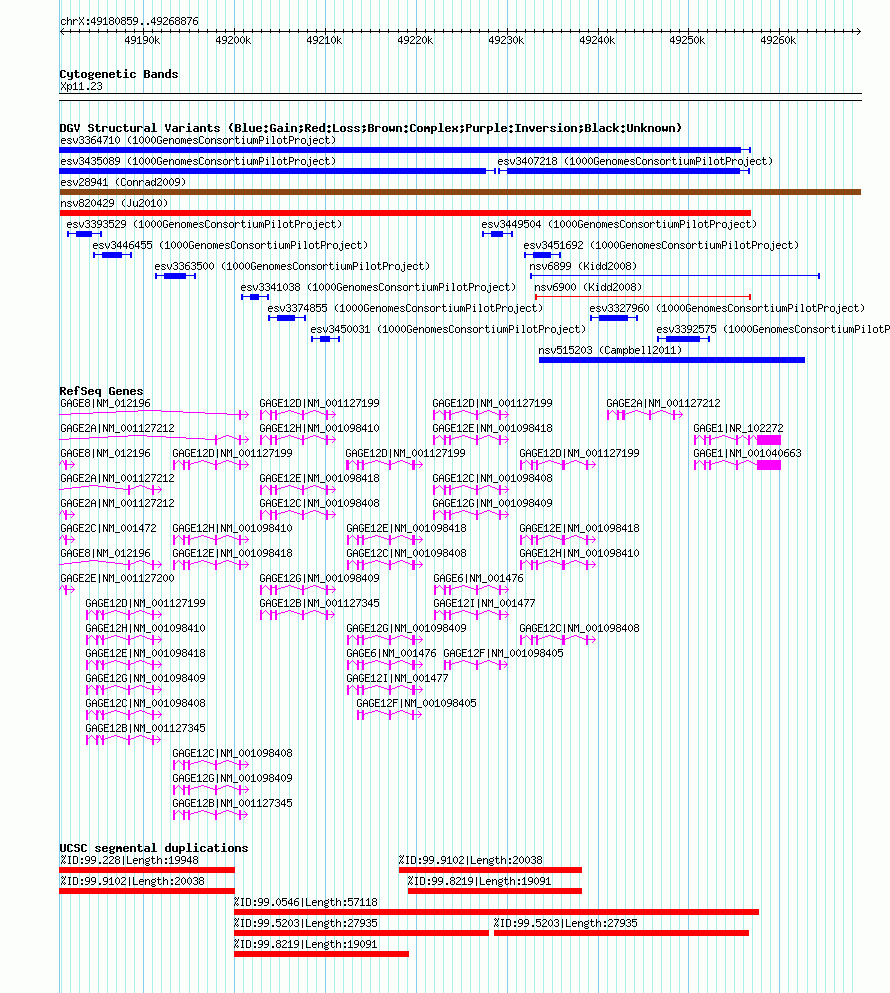This screenshot has width=890, height=993.
Task: Click the thin blue line under nsv6899
Action: [x=675, y=276]
